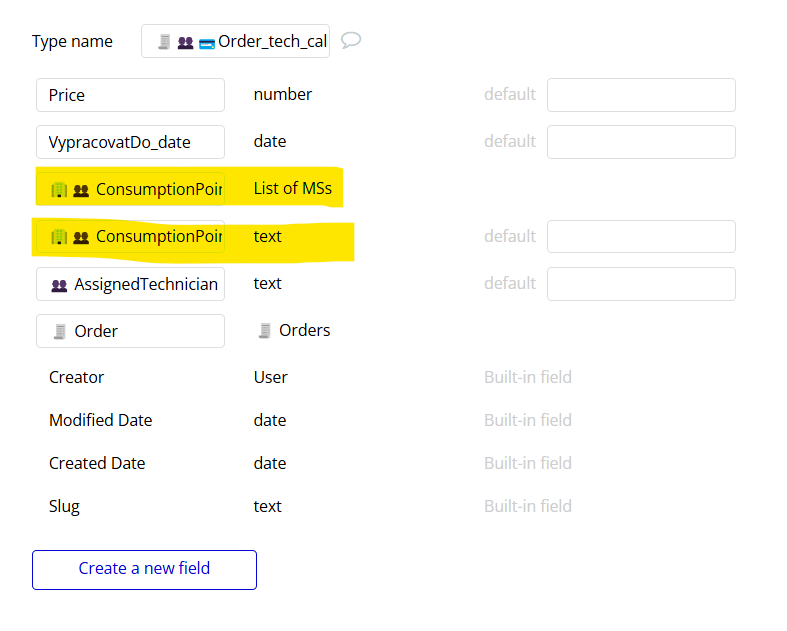787x631 pixels.
Task: Click the Slug built-in field label
Action: coord(64,507)
